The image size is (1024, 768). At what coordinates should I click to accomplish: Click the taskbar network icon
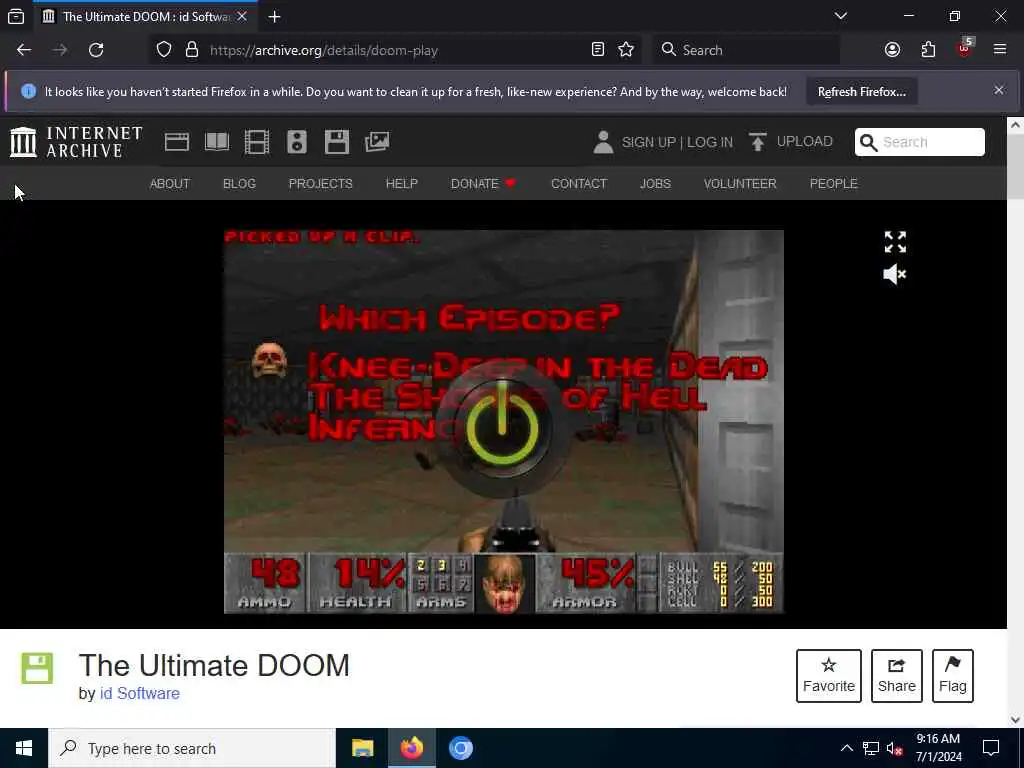coord(871,748)
